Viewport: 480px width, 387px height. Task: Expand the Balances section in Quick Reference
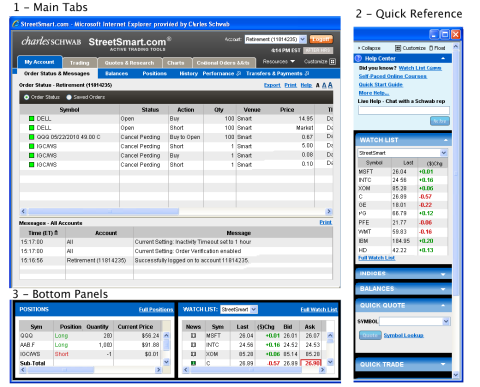click(x=443, y=289)
